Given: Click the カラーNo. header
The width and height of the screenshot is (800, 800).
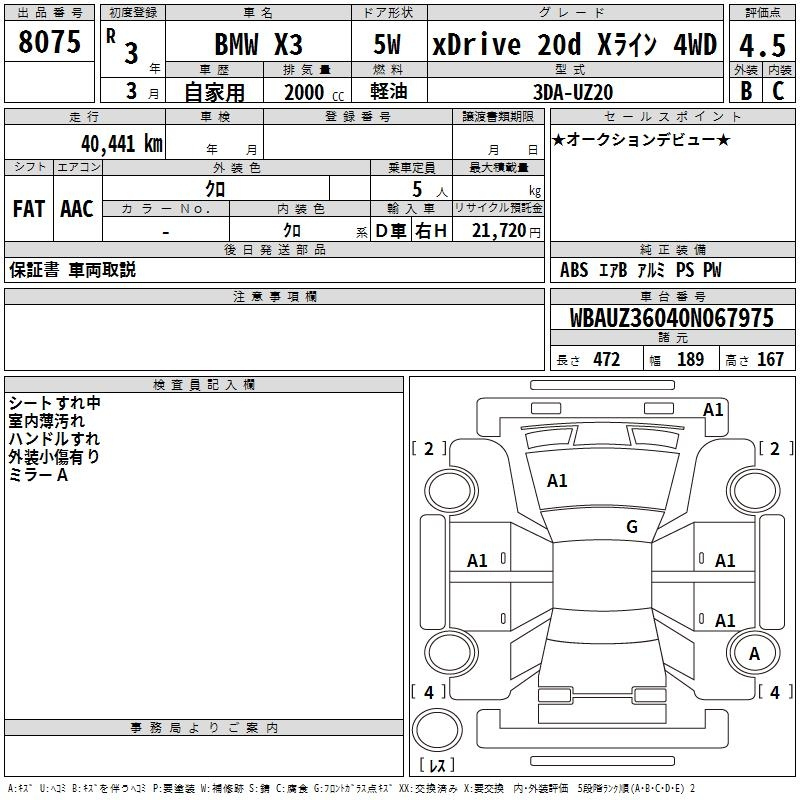Looking at the screenshot, I should pos(166,209).
